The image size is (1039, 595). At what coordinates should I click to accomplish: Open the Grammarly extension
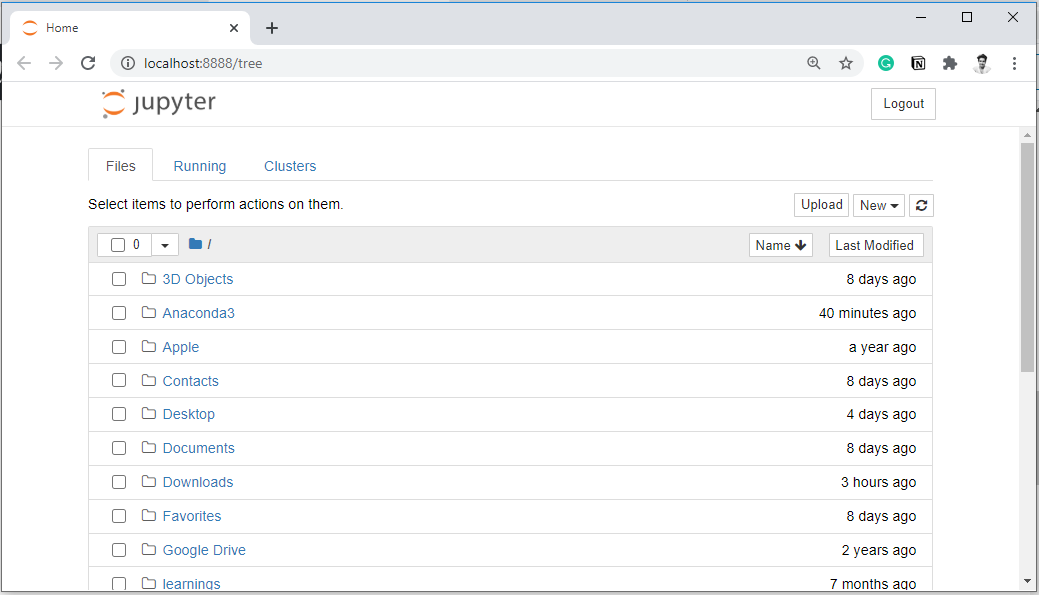(886, 63)
